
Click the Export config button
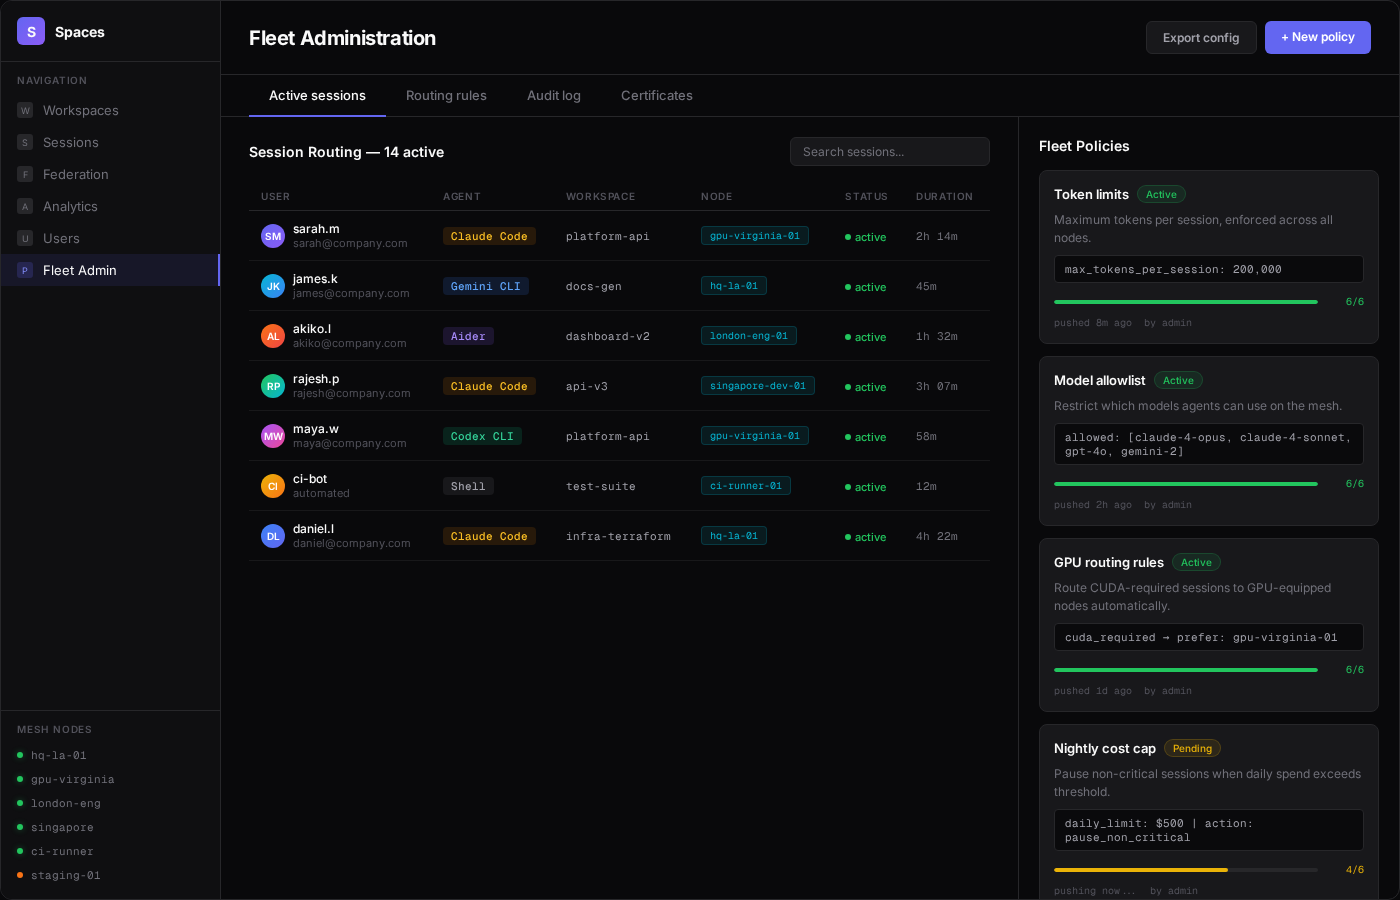1201,37
